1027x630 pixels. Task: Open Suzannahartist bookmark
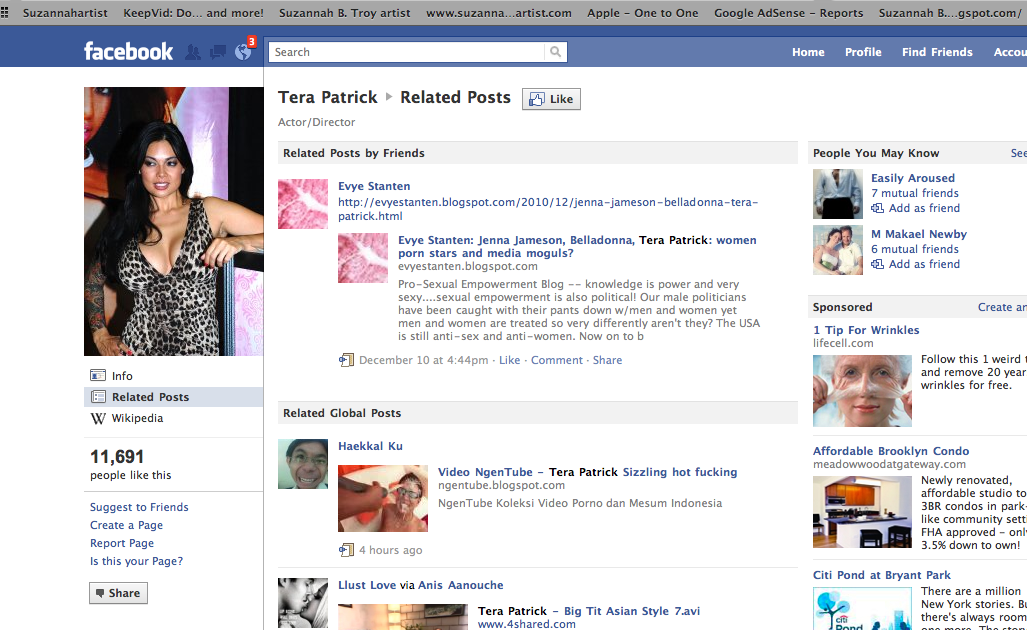click(x=65, y=12)
